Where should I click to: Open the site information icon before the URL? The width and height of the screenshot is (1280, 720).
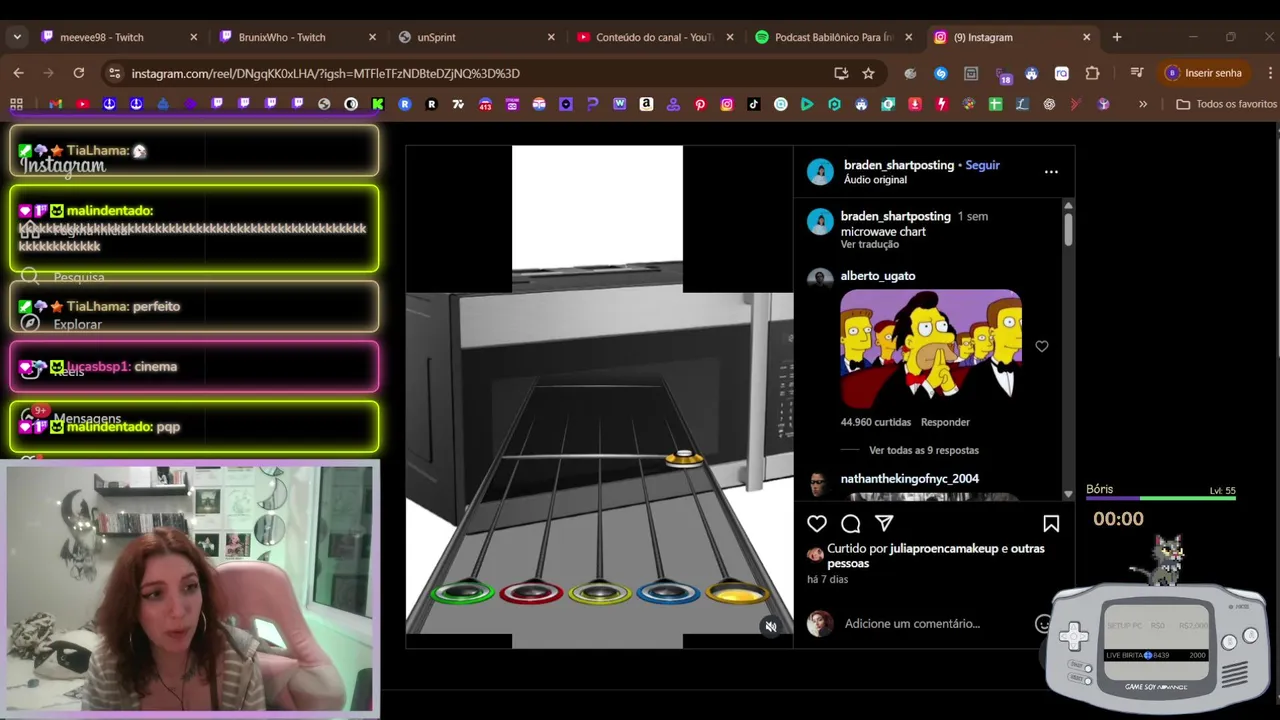115,73
